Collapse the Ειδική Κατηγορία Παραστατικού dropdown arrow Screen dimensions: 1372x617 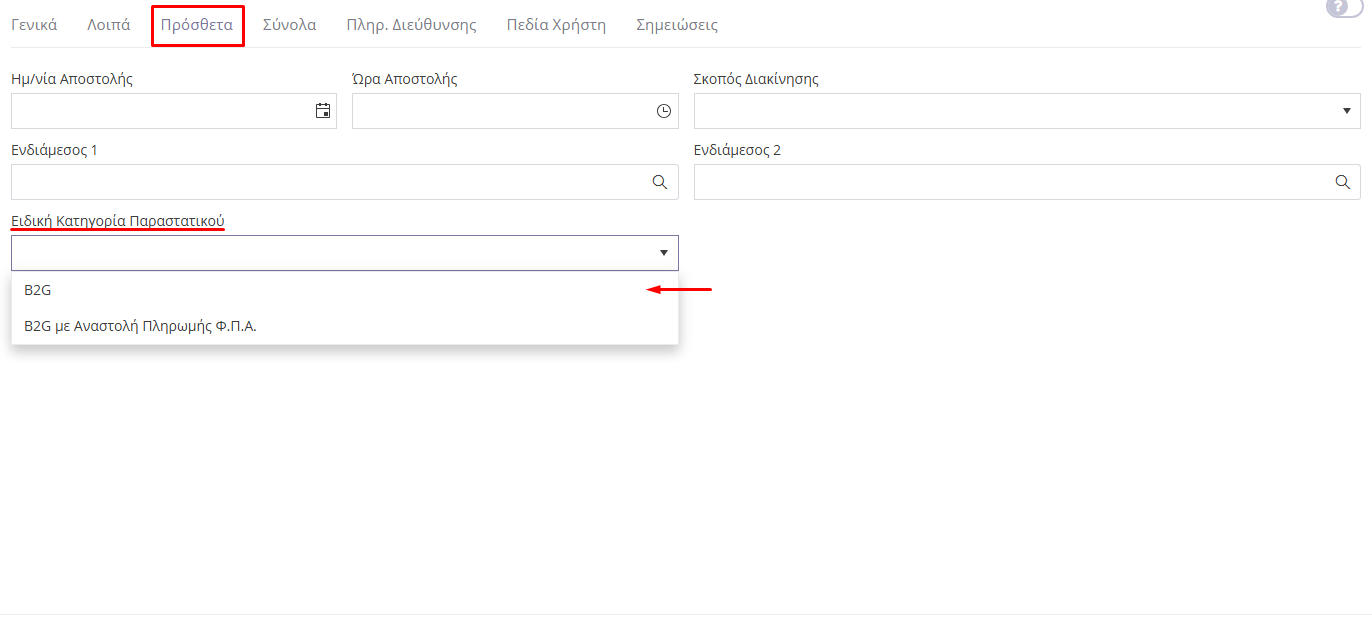(663, 253)
